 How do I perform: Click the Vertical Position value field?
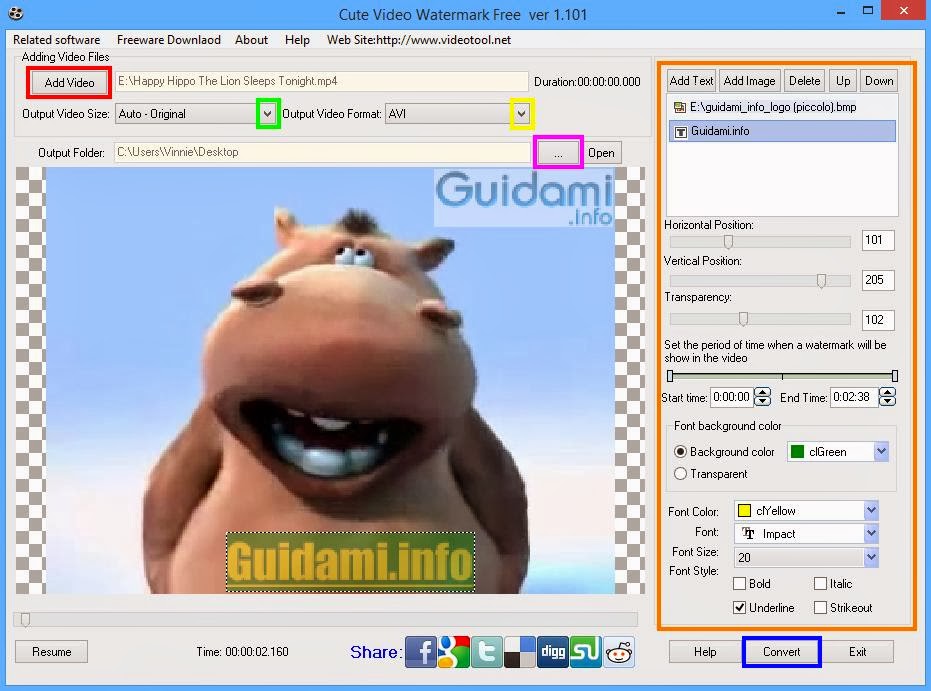tap(878, 280)
